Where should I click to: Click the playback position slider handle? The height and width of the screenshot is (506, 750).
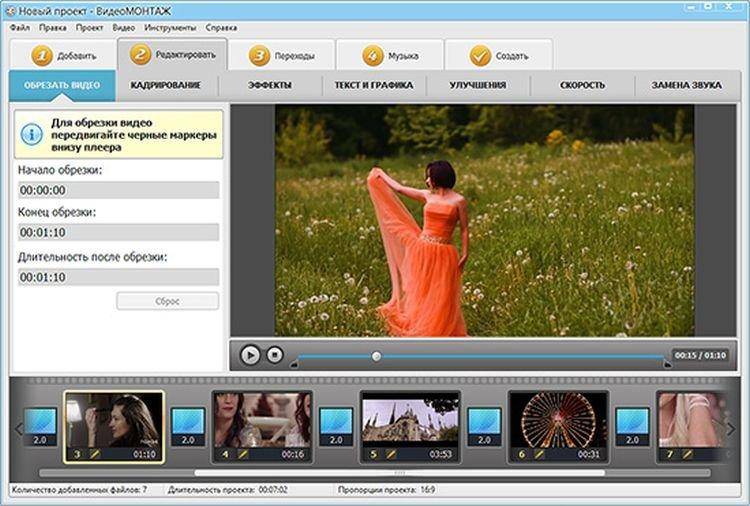376,356
